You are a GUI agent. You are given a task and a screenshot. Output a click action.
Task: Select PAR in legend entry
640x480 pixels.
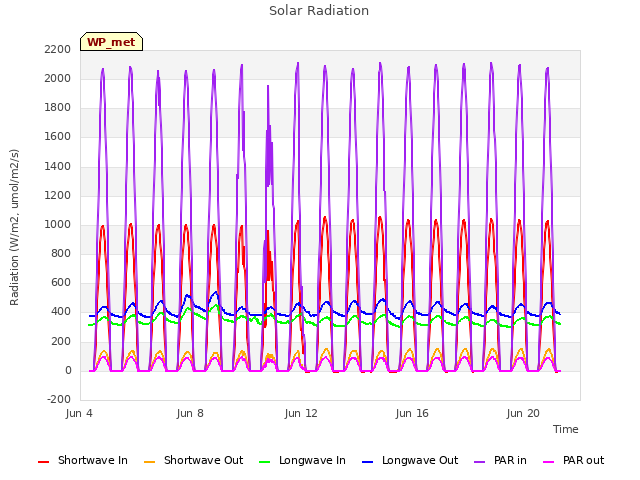pyautogui.click(x=500, y=460)
